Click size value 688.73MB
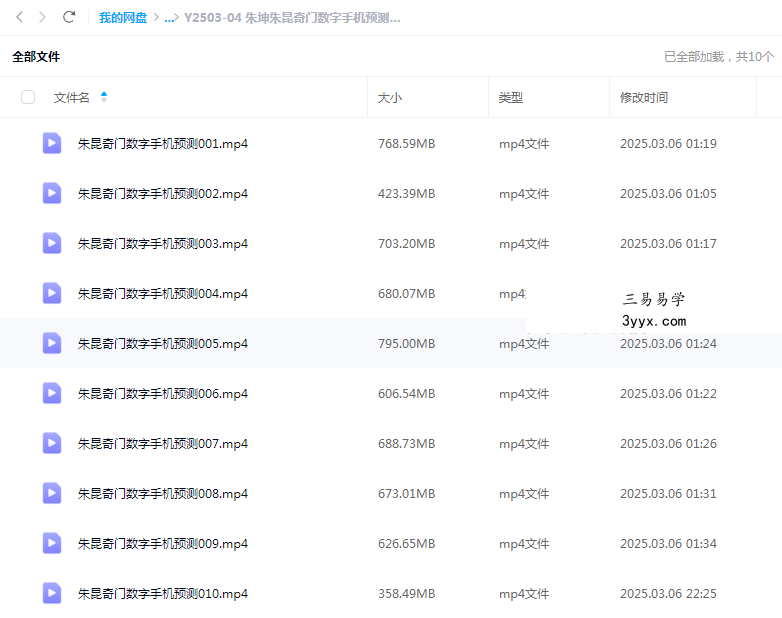The image size is (782, 618). [406, 443]
